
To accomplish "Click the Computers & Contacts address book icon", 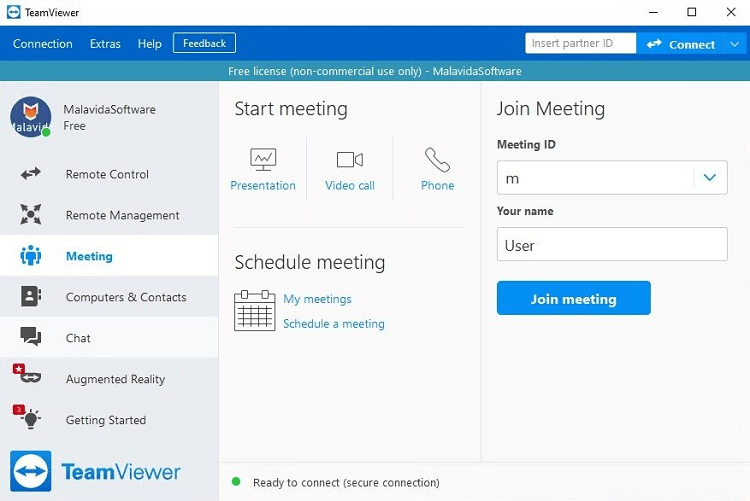I will 31,296.
